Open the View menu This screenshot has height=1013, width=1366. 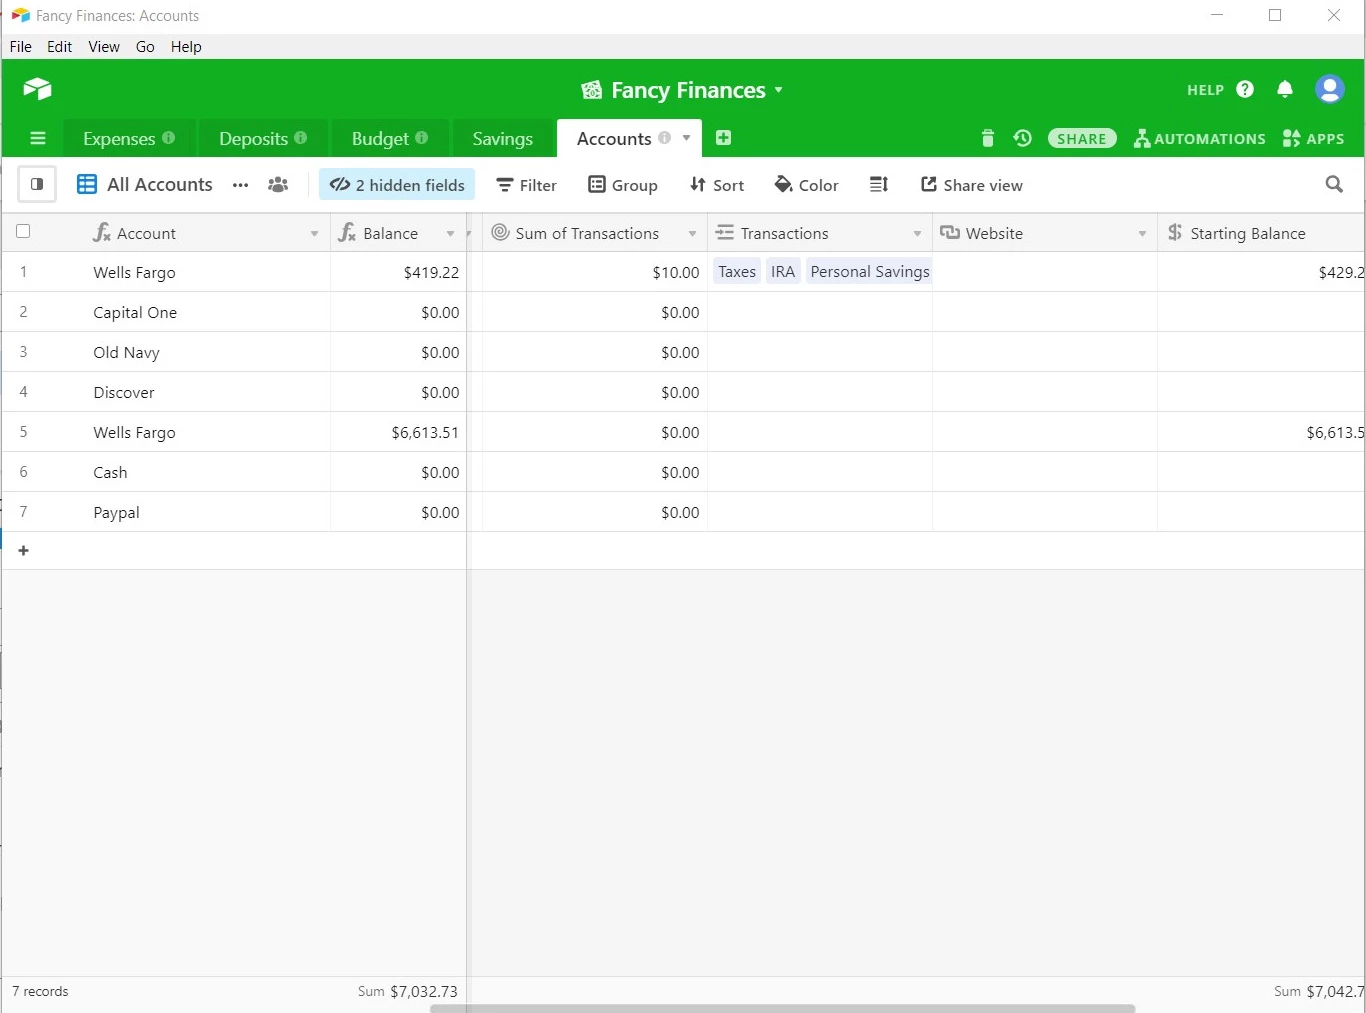pyautogui.click(x=104, y=46)
